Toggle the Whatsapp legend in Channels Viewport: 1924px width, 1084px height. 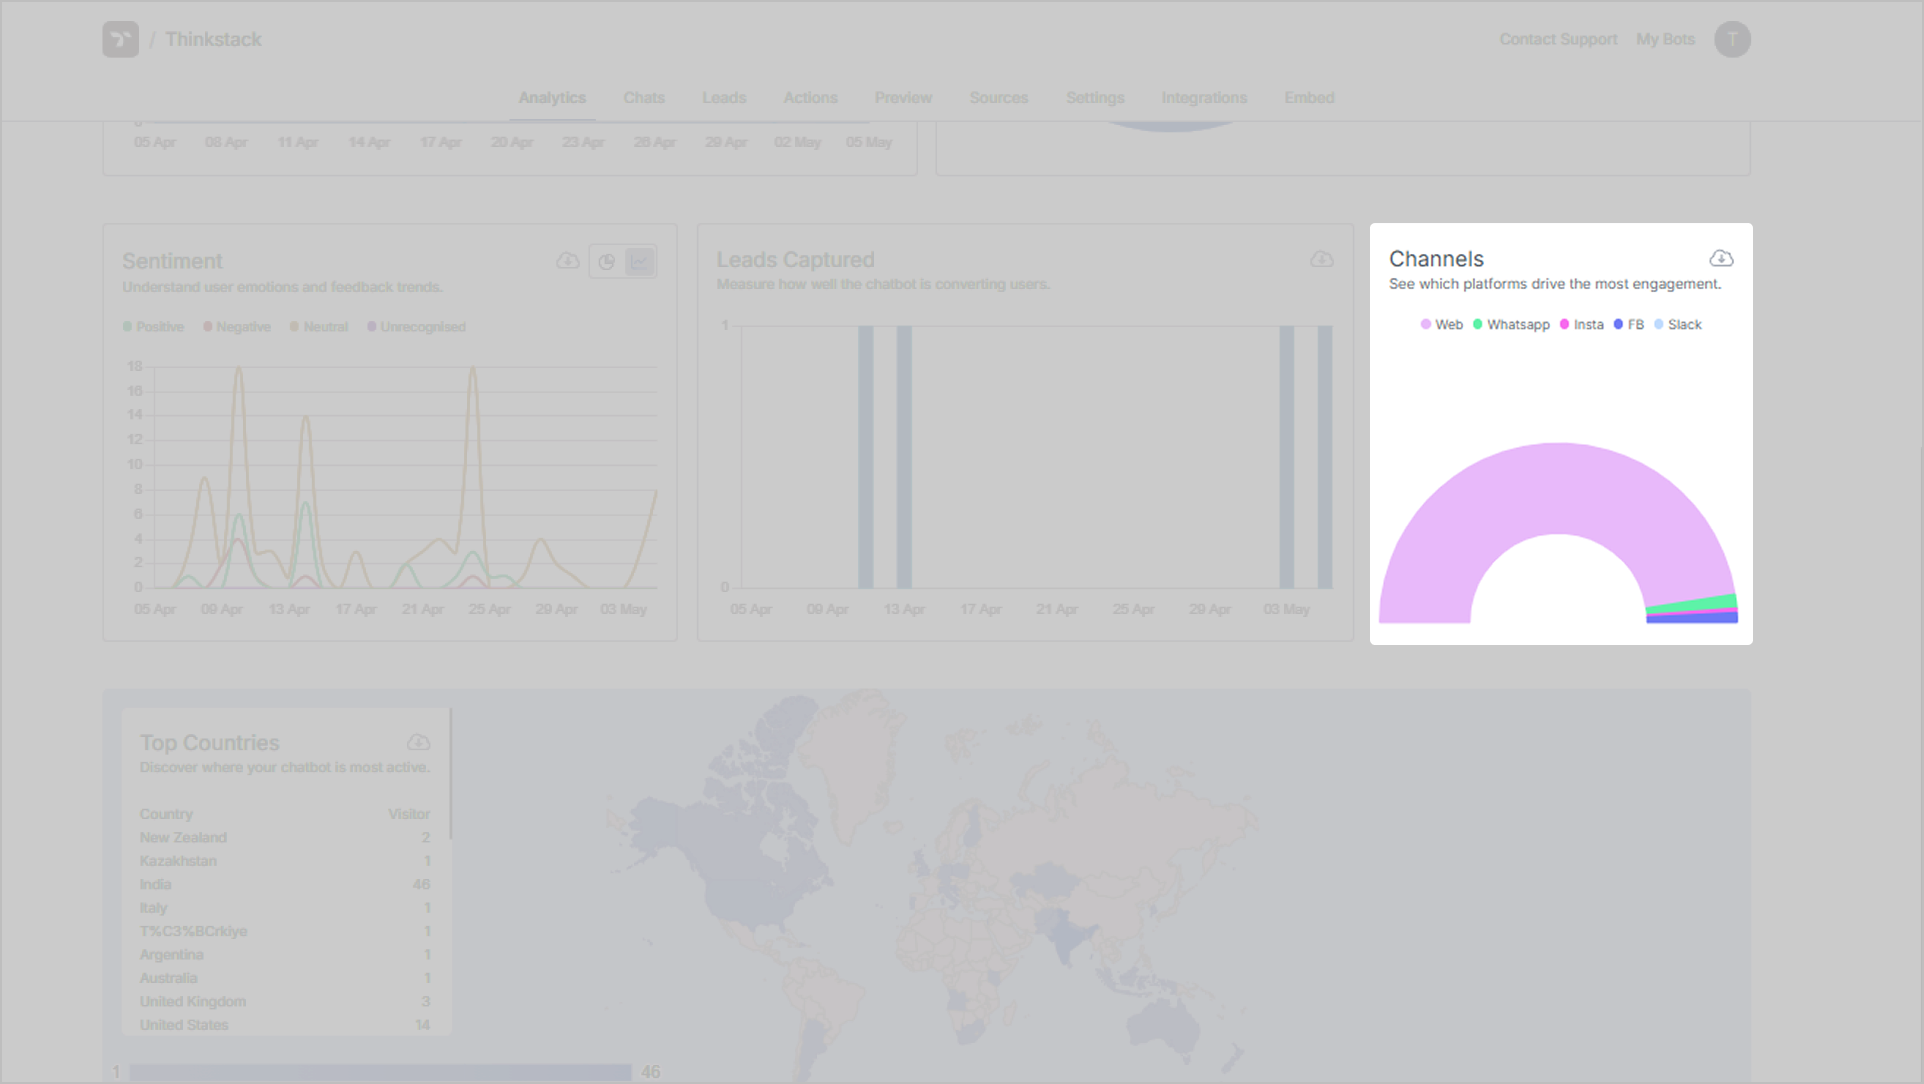click(1511, 325)
